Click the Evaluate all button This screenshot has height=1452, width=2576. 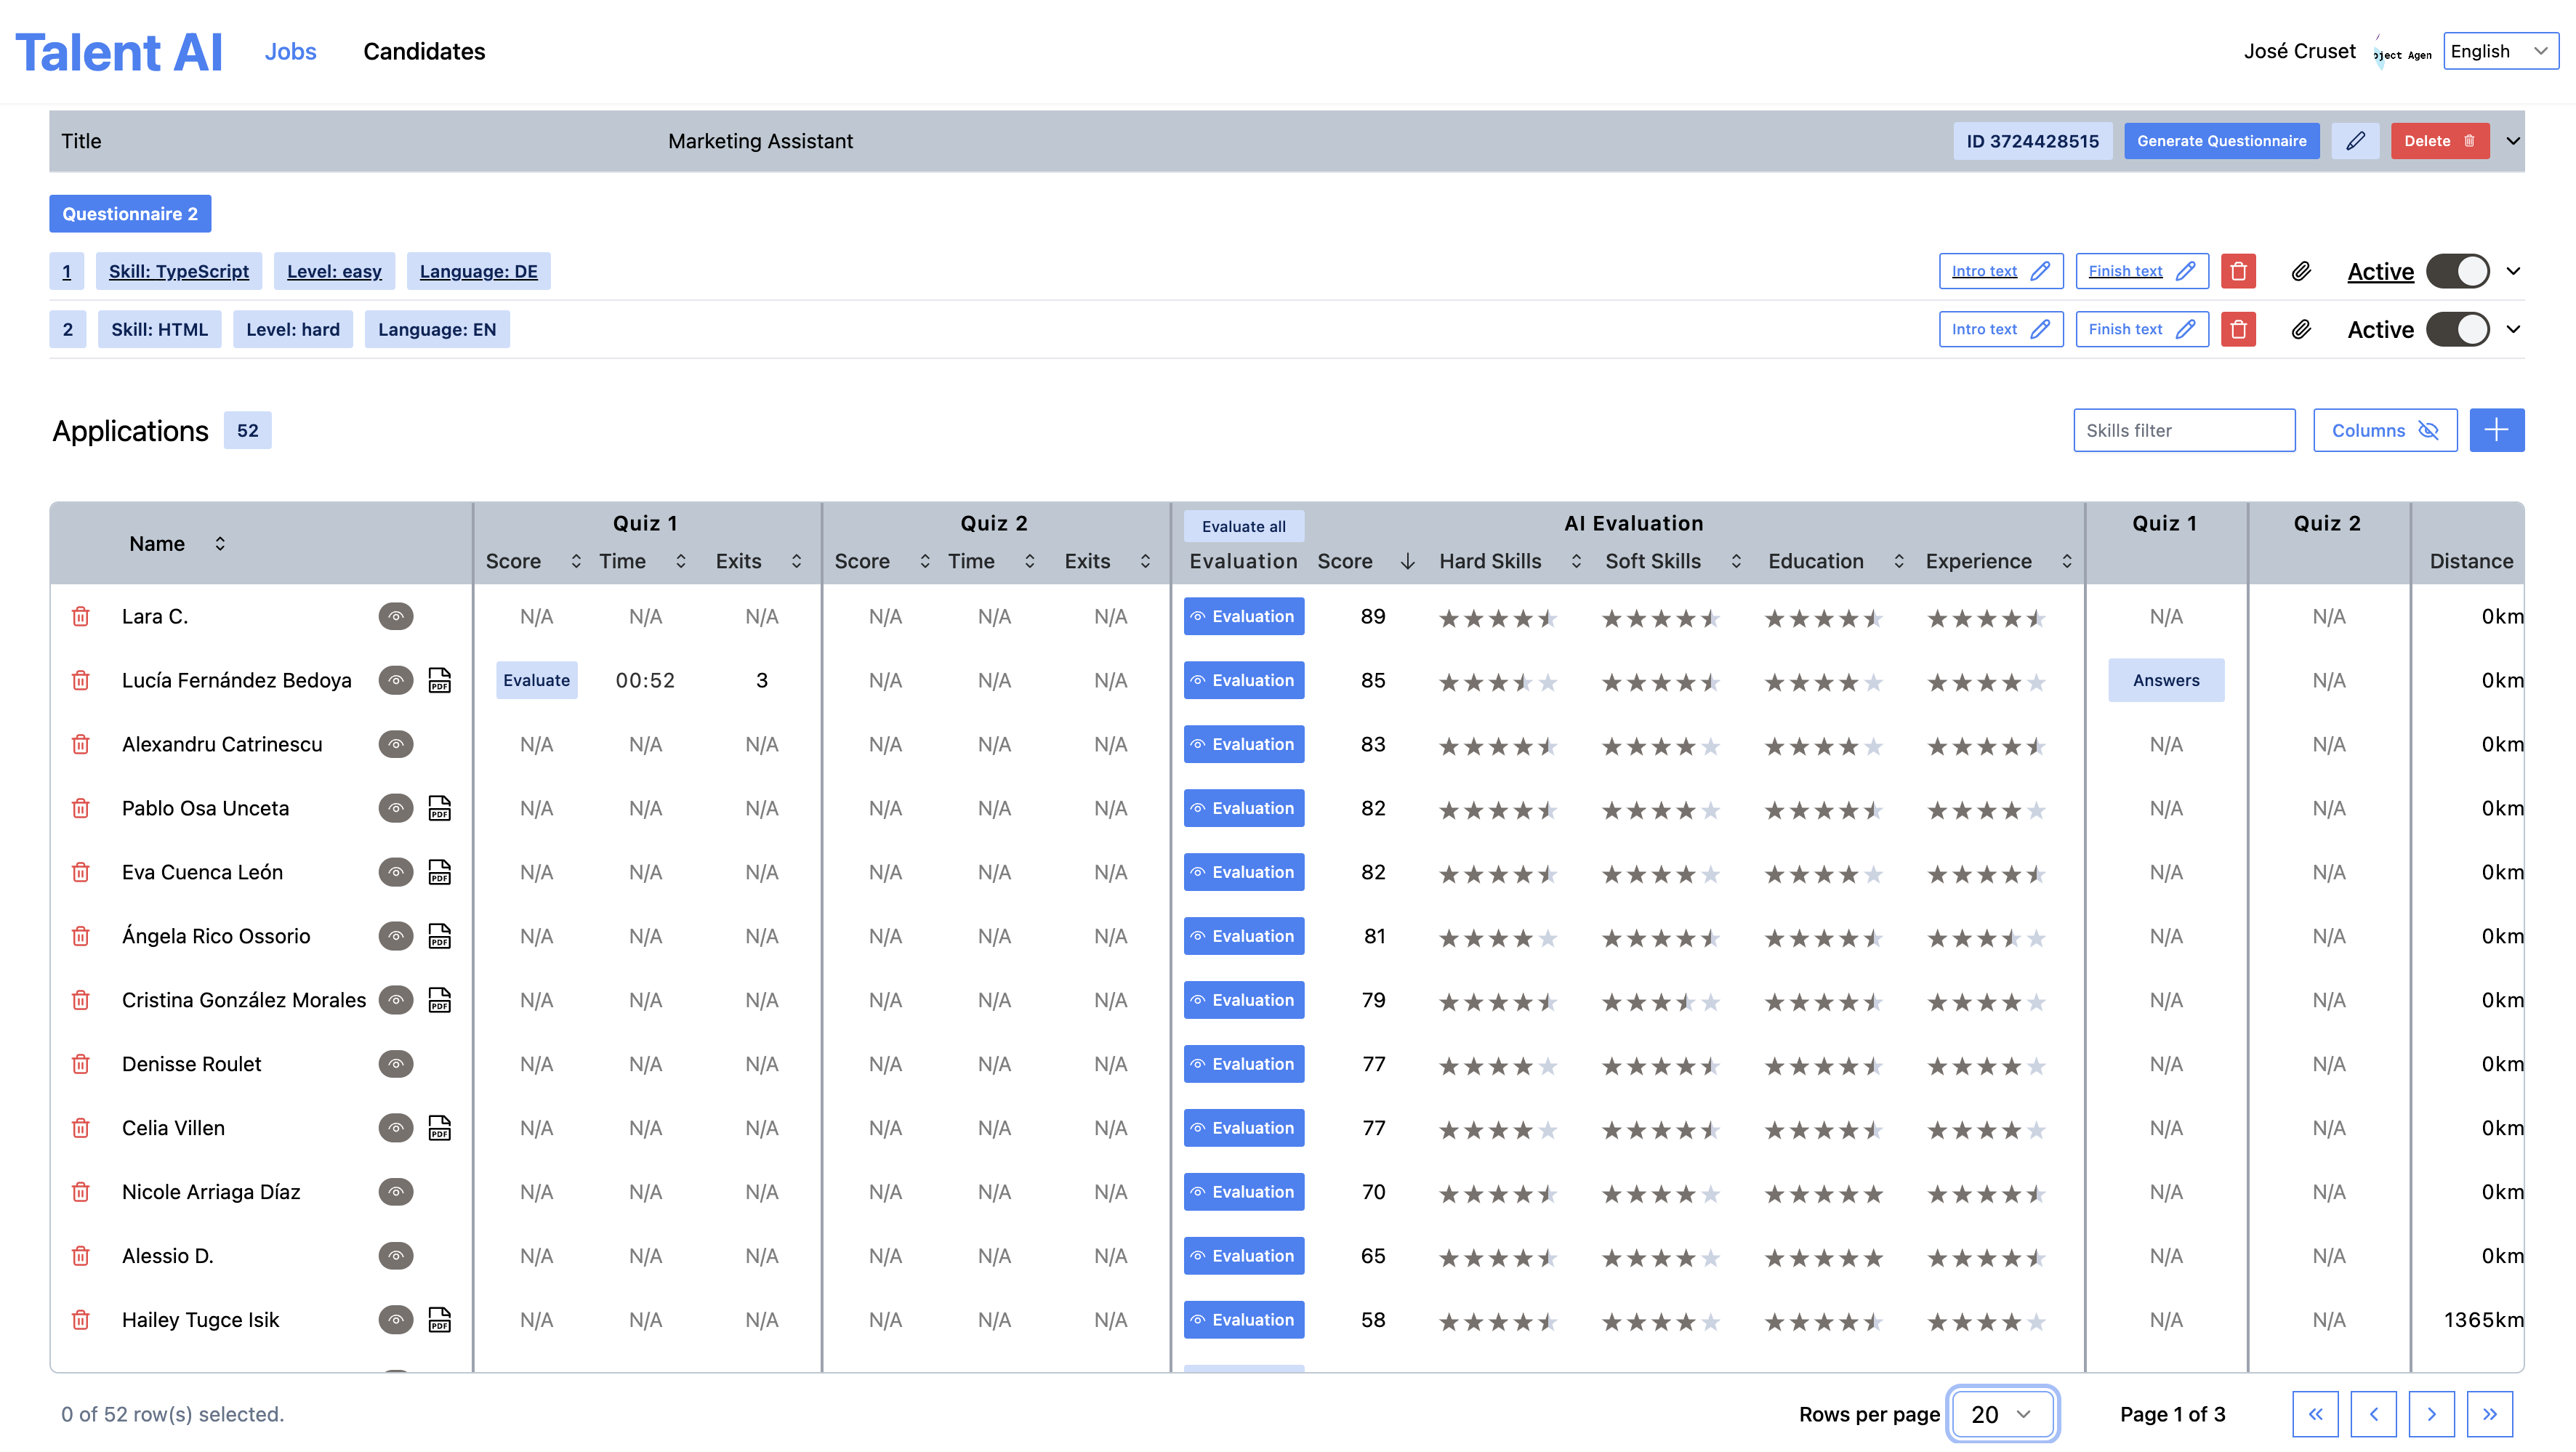tap(1243, 526)
